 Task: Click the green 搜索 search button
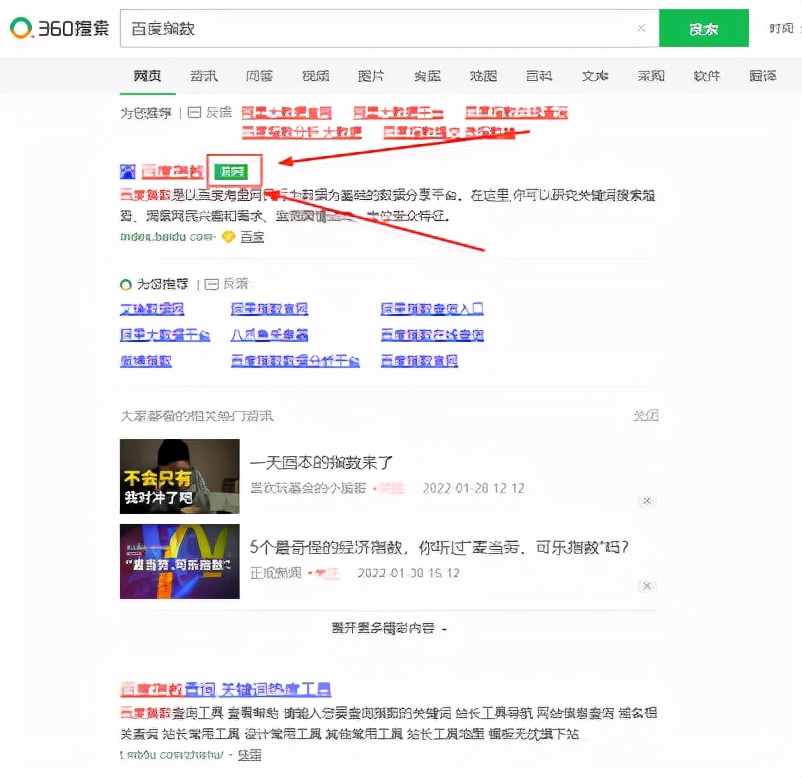coord(703,28)
